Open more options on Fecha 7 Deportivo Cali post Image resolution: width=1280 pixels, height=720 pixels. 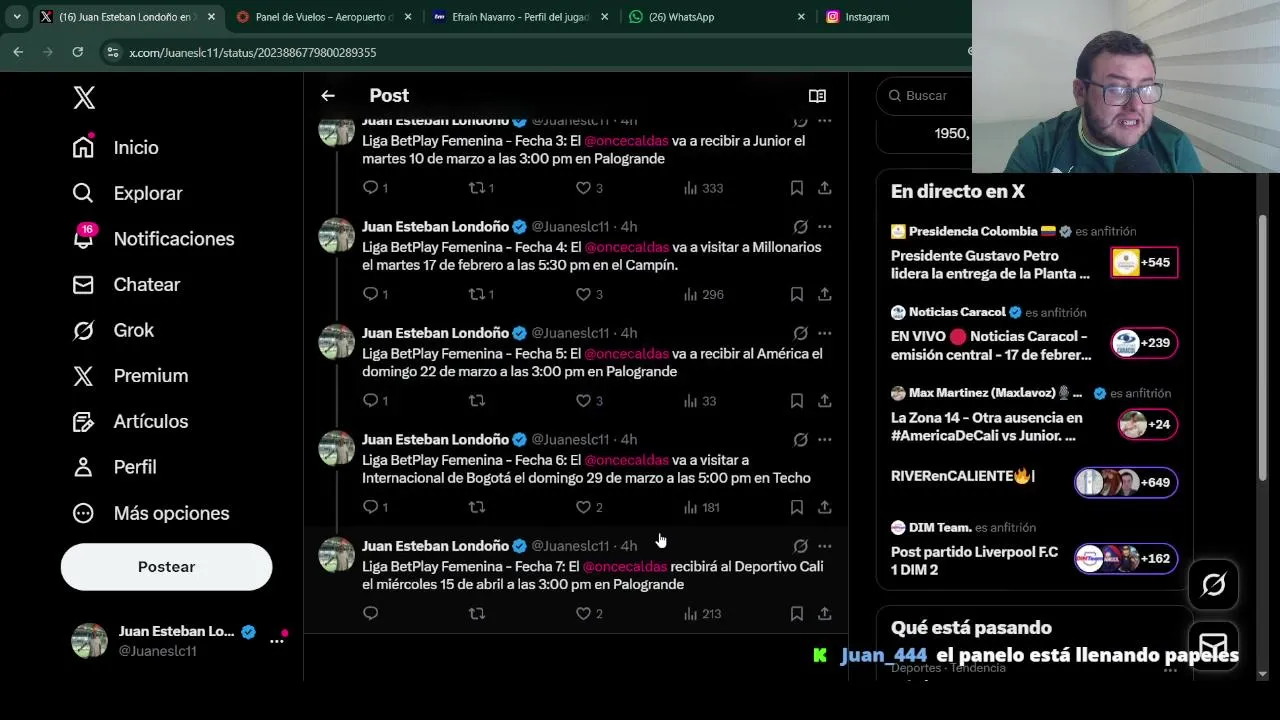825,546
